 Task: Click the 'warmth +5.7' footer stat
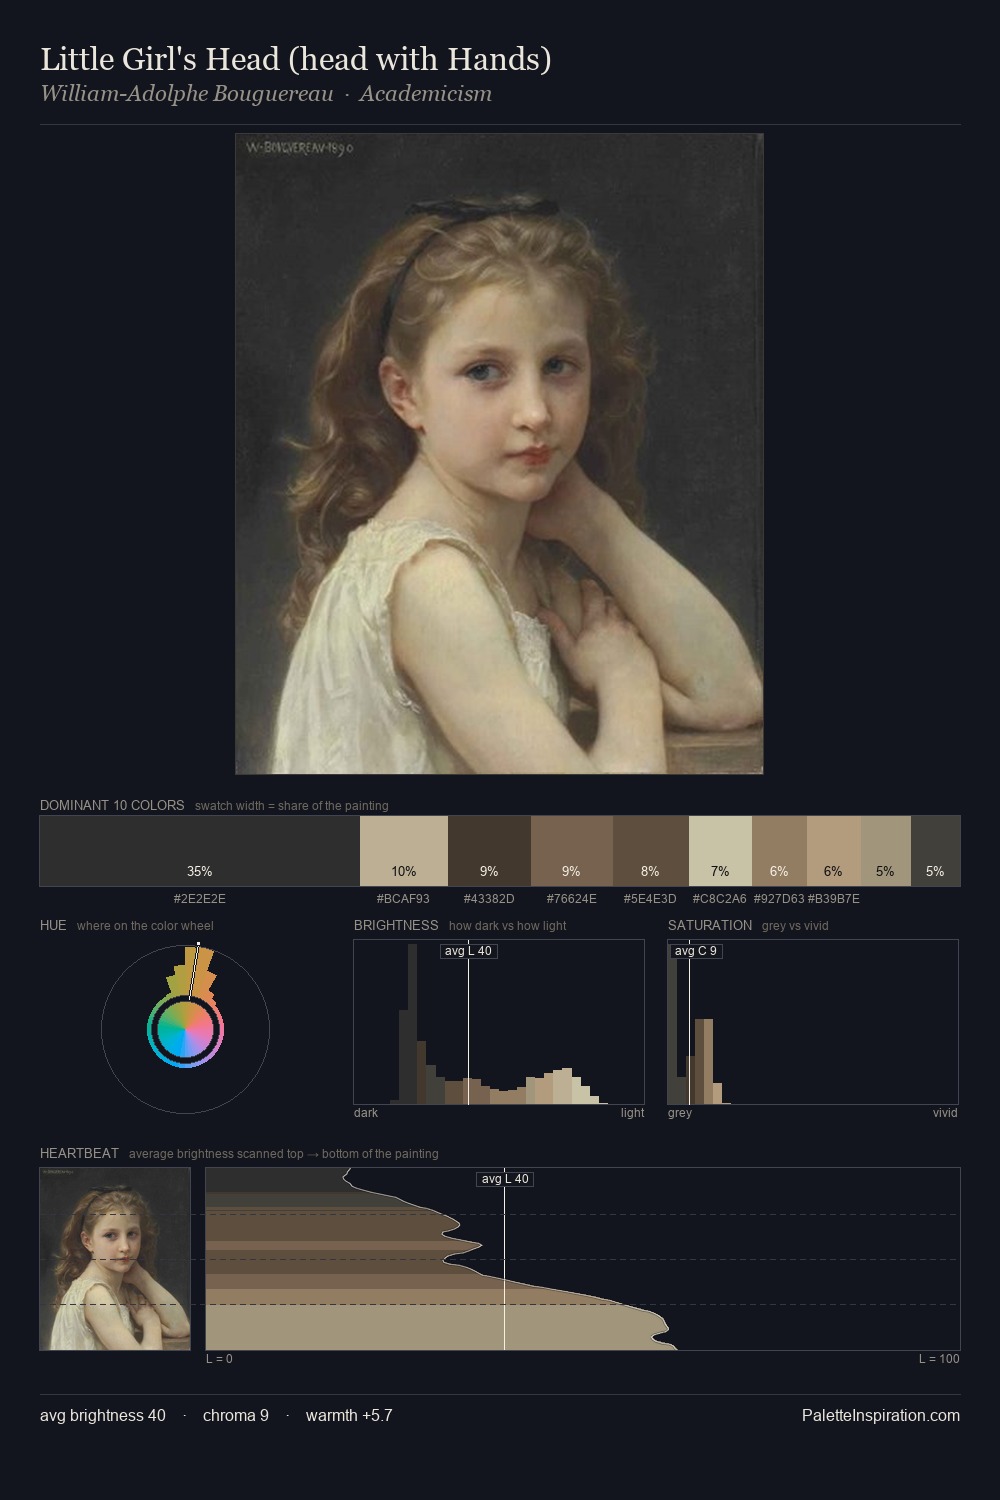point(349,1415)
